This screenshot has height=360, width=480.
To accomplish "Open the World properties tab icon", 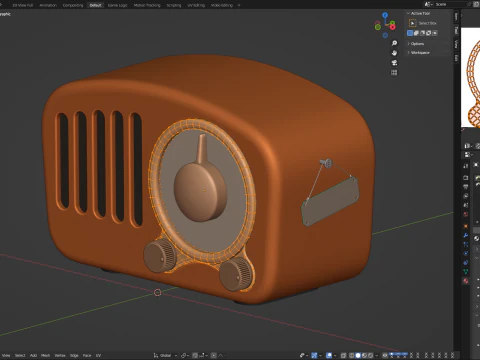I will pyautogui.click(x=466, y=214).
